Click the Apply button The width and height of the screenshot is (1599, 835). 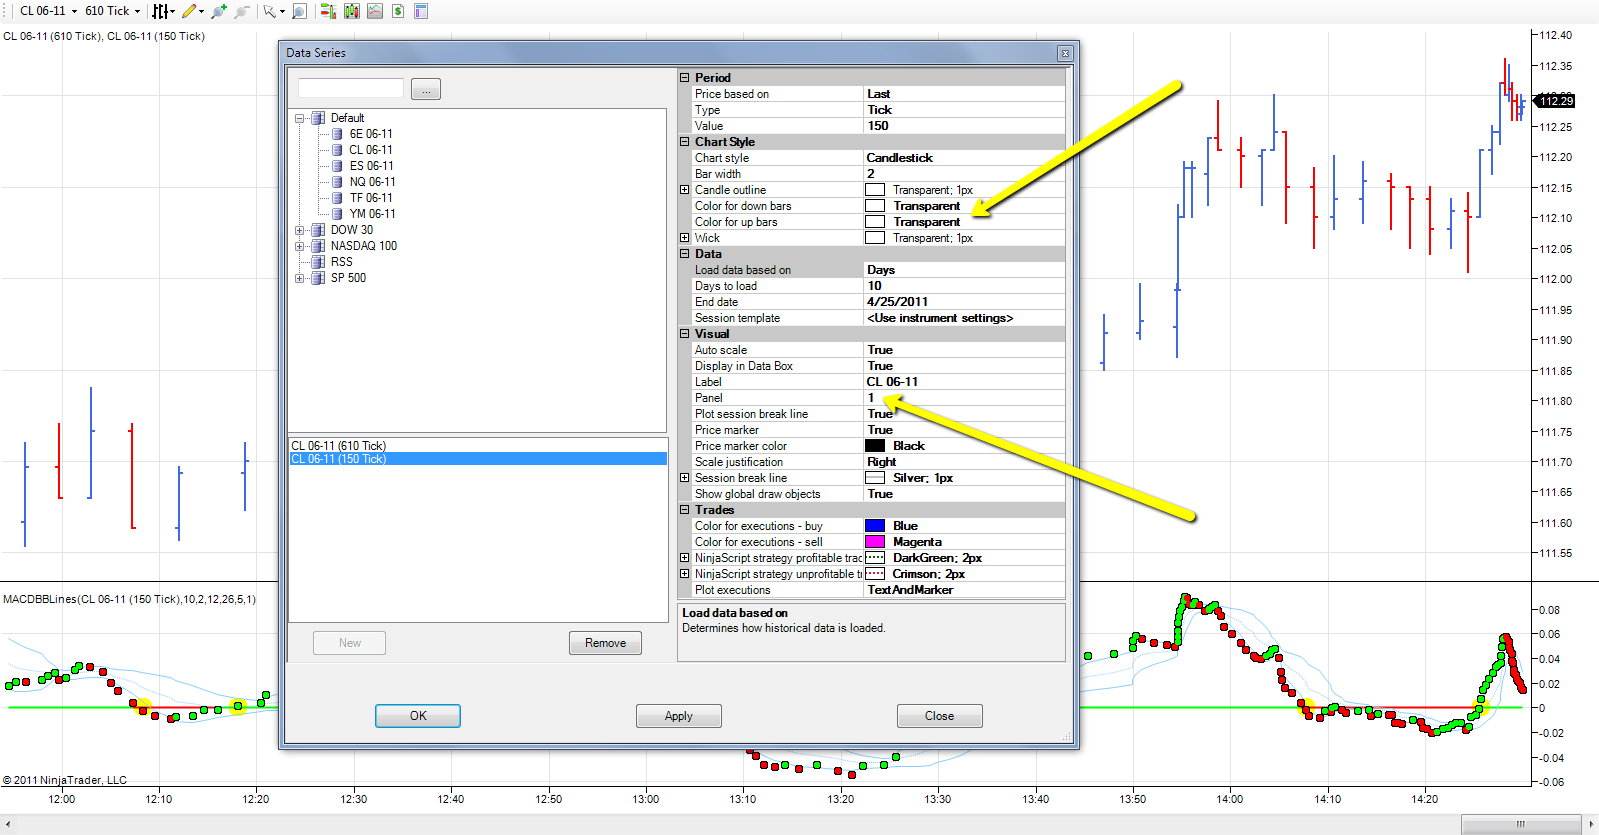point(679,716)
